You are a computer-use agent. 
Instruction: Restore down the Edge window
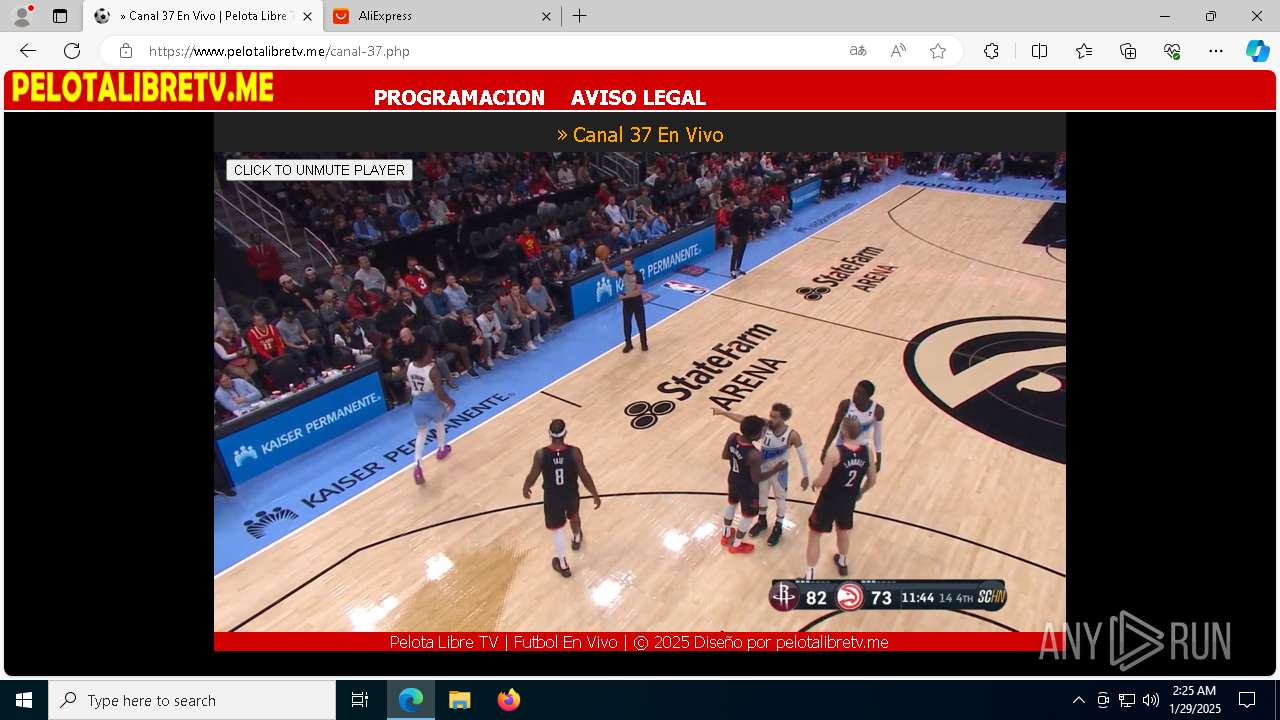pos(1211,16)
